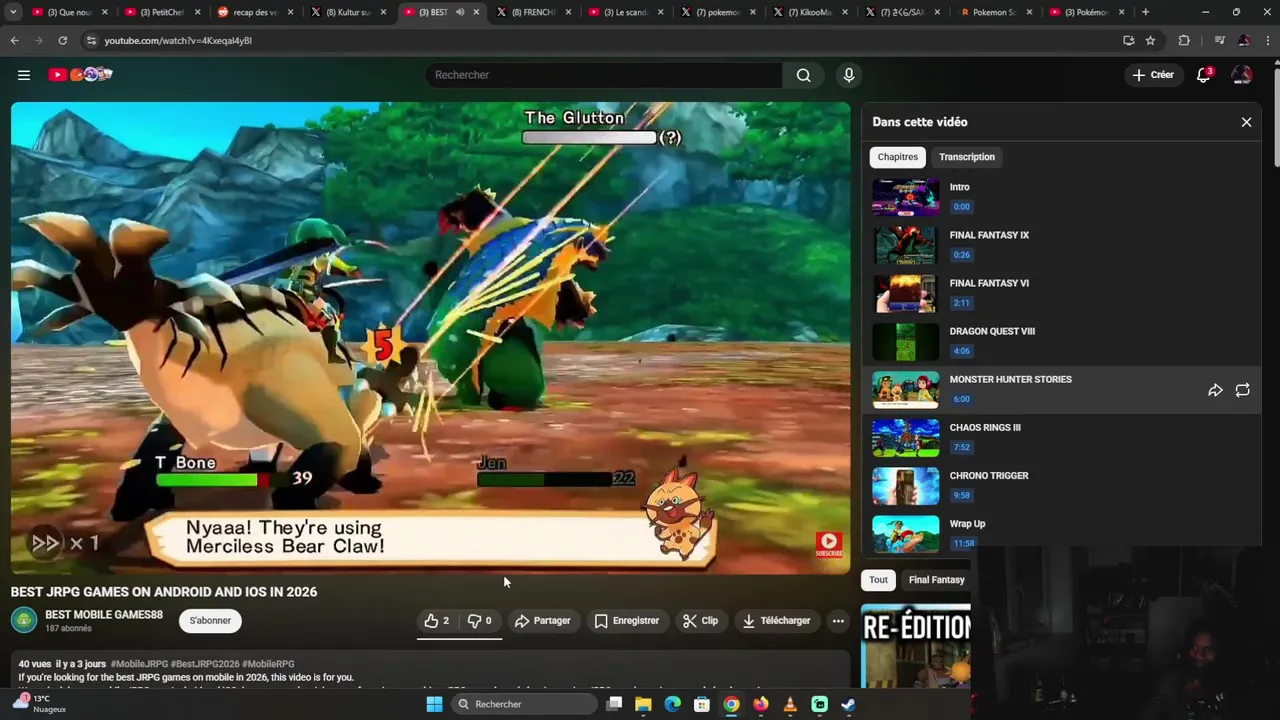The image size is (1280, 720).
Task: Click the YouTube Rechercher search field
Action: (x=604, y=75)
